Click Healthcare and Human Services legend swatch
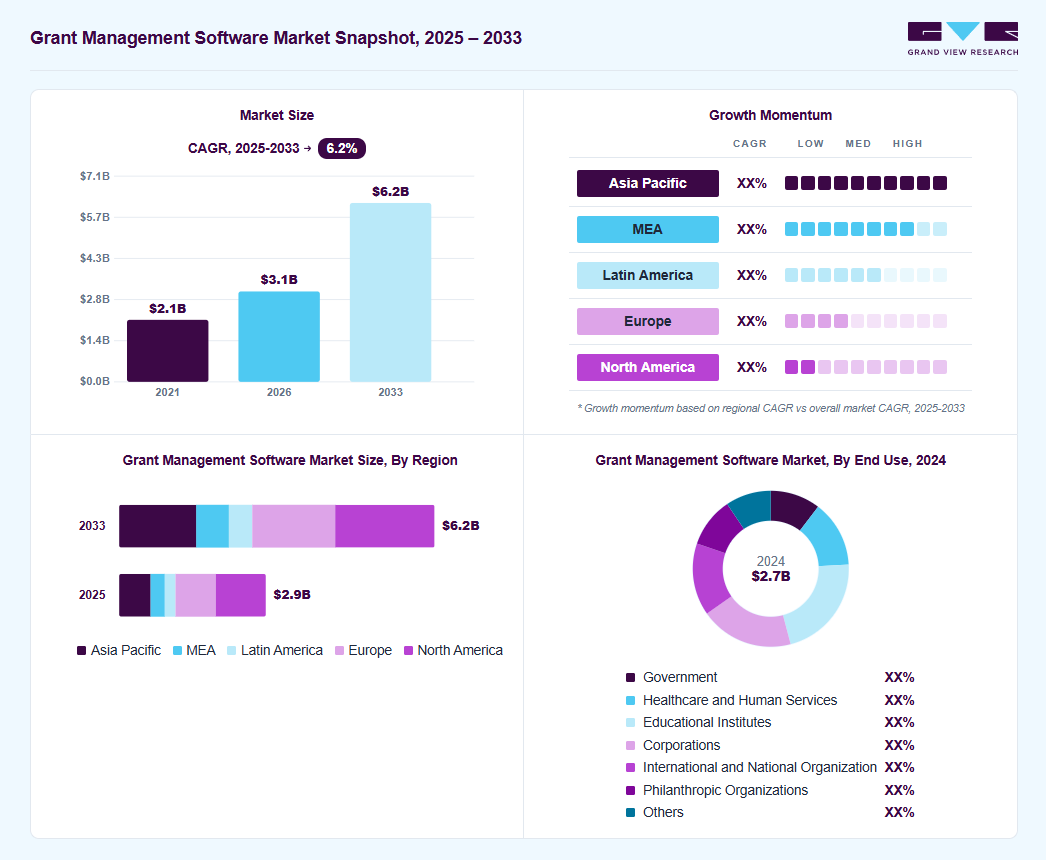 pos(630,701)
